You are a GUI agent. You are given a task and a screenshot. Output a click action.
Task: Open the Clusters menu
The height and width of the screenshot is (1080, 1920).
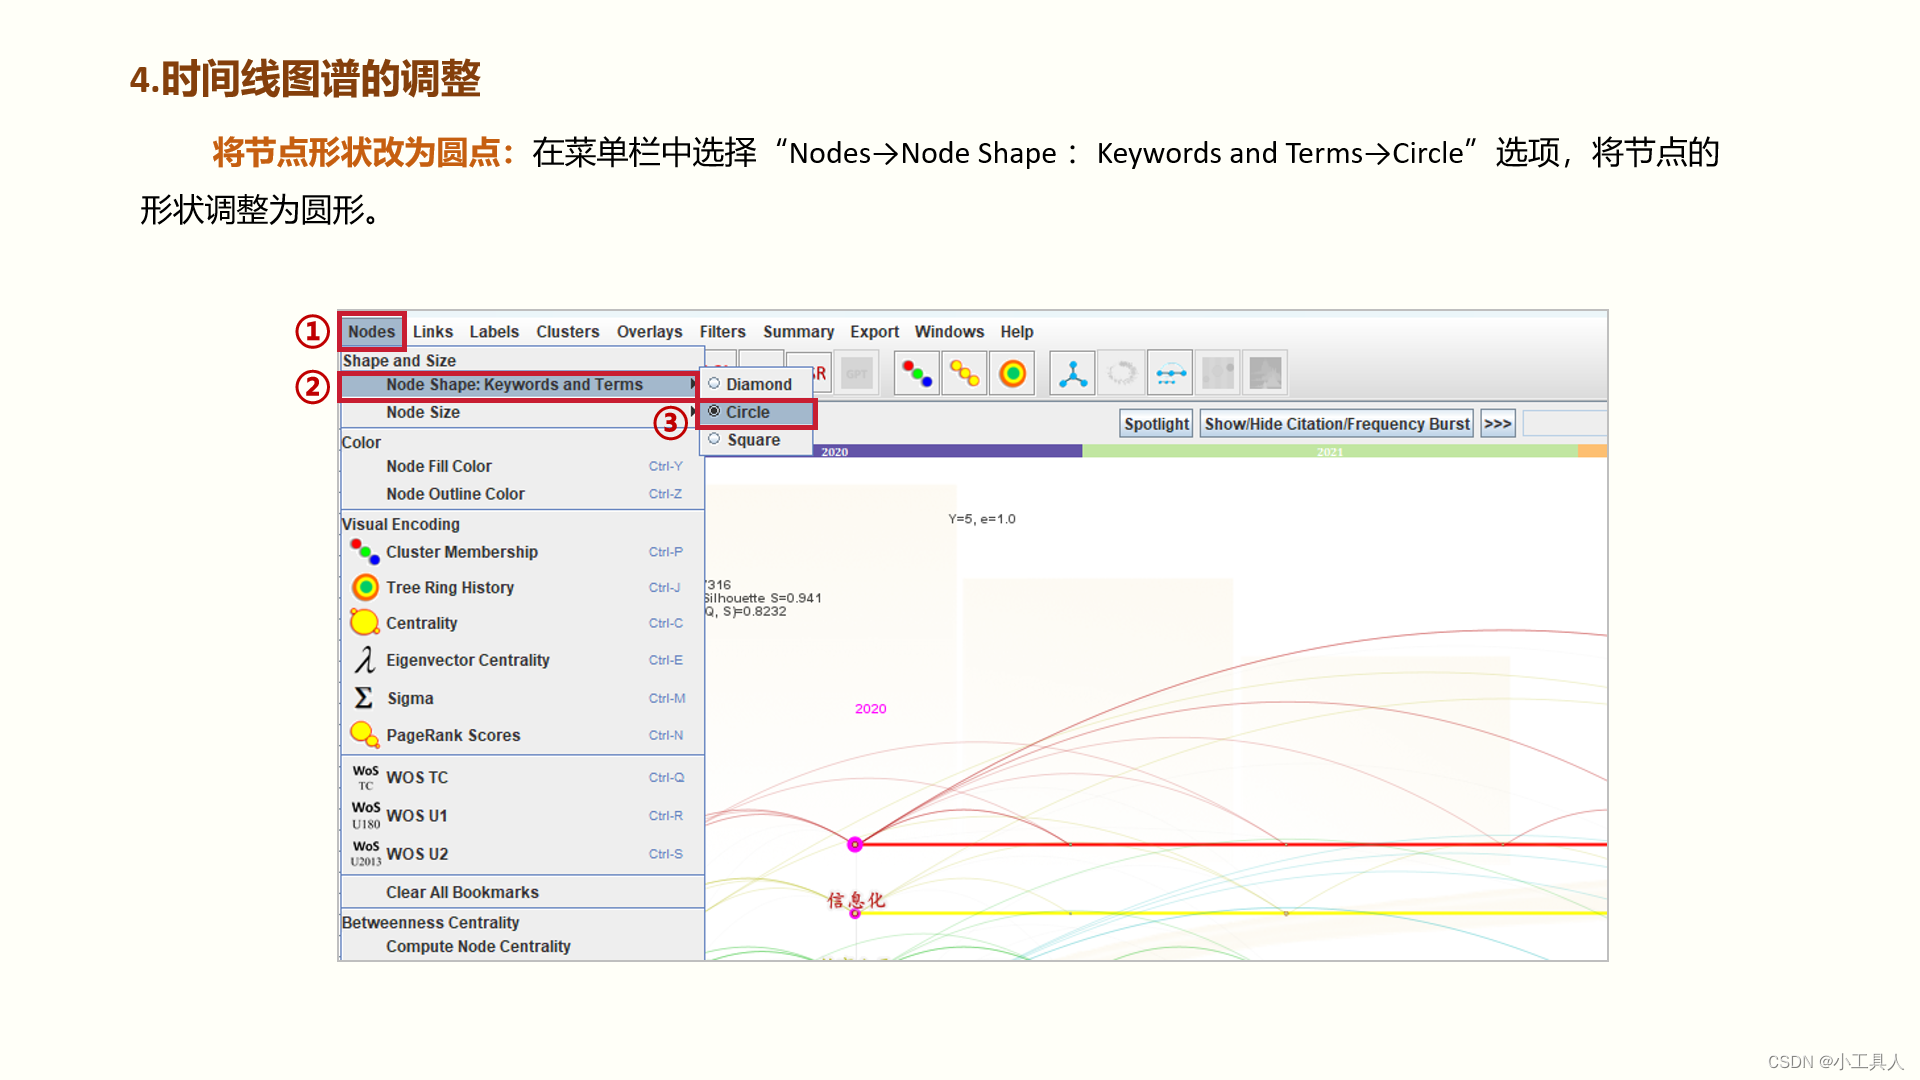click(567, 332)
